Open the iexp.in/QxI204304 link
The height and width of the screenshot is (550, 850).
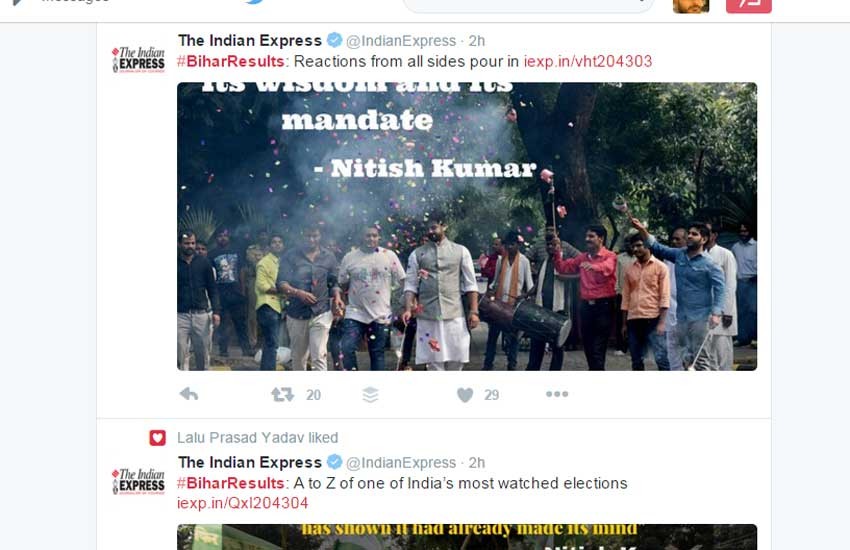tap(242, 503)
